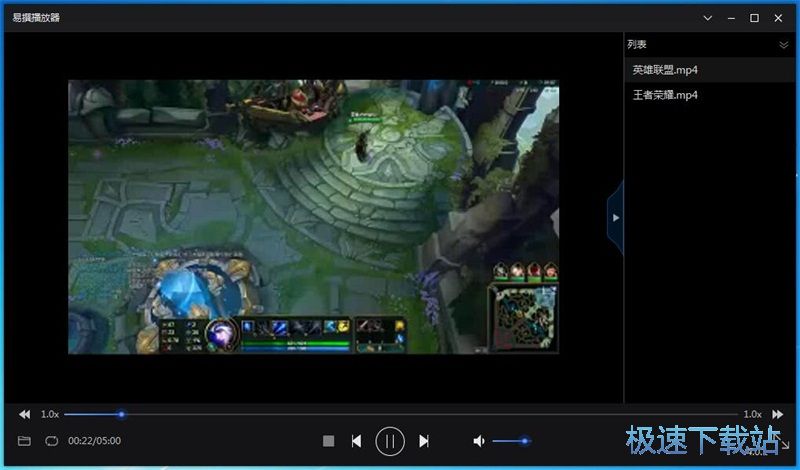Maximize the 易撰播放器 window
This screenshot has height=470, width=800.
click(755, 18)
